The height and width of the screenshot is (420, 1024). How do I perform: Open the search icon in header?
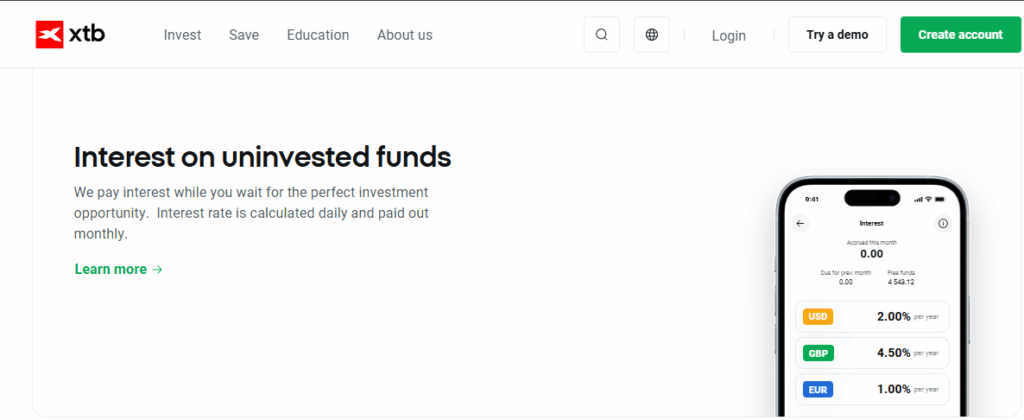(601, 35)
